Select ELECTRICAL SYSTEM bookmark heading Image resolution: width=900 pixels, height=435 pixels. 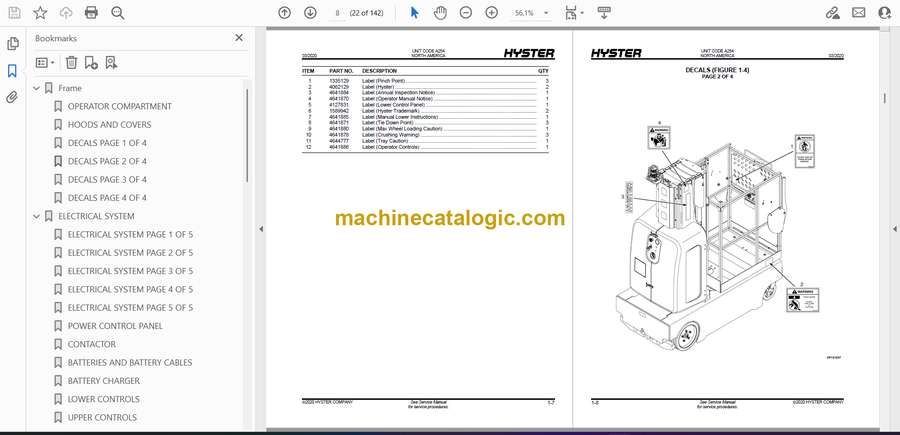click(x=96, y=216)
